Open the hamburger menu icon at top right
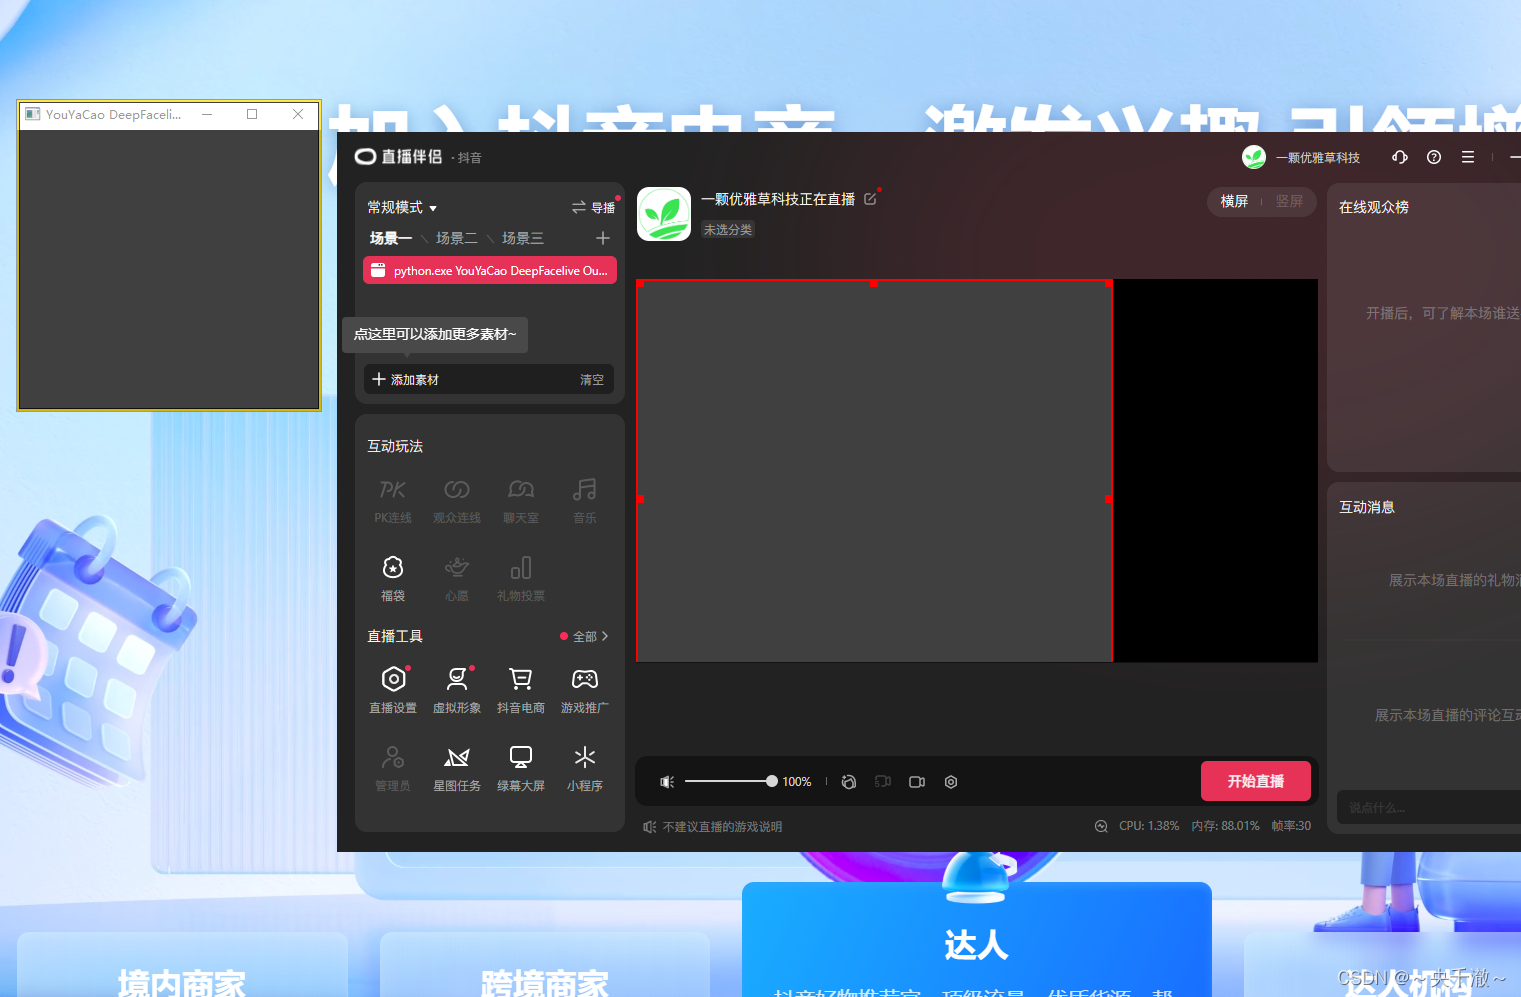 pyautogui.click(x=1468, y=157)
